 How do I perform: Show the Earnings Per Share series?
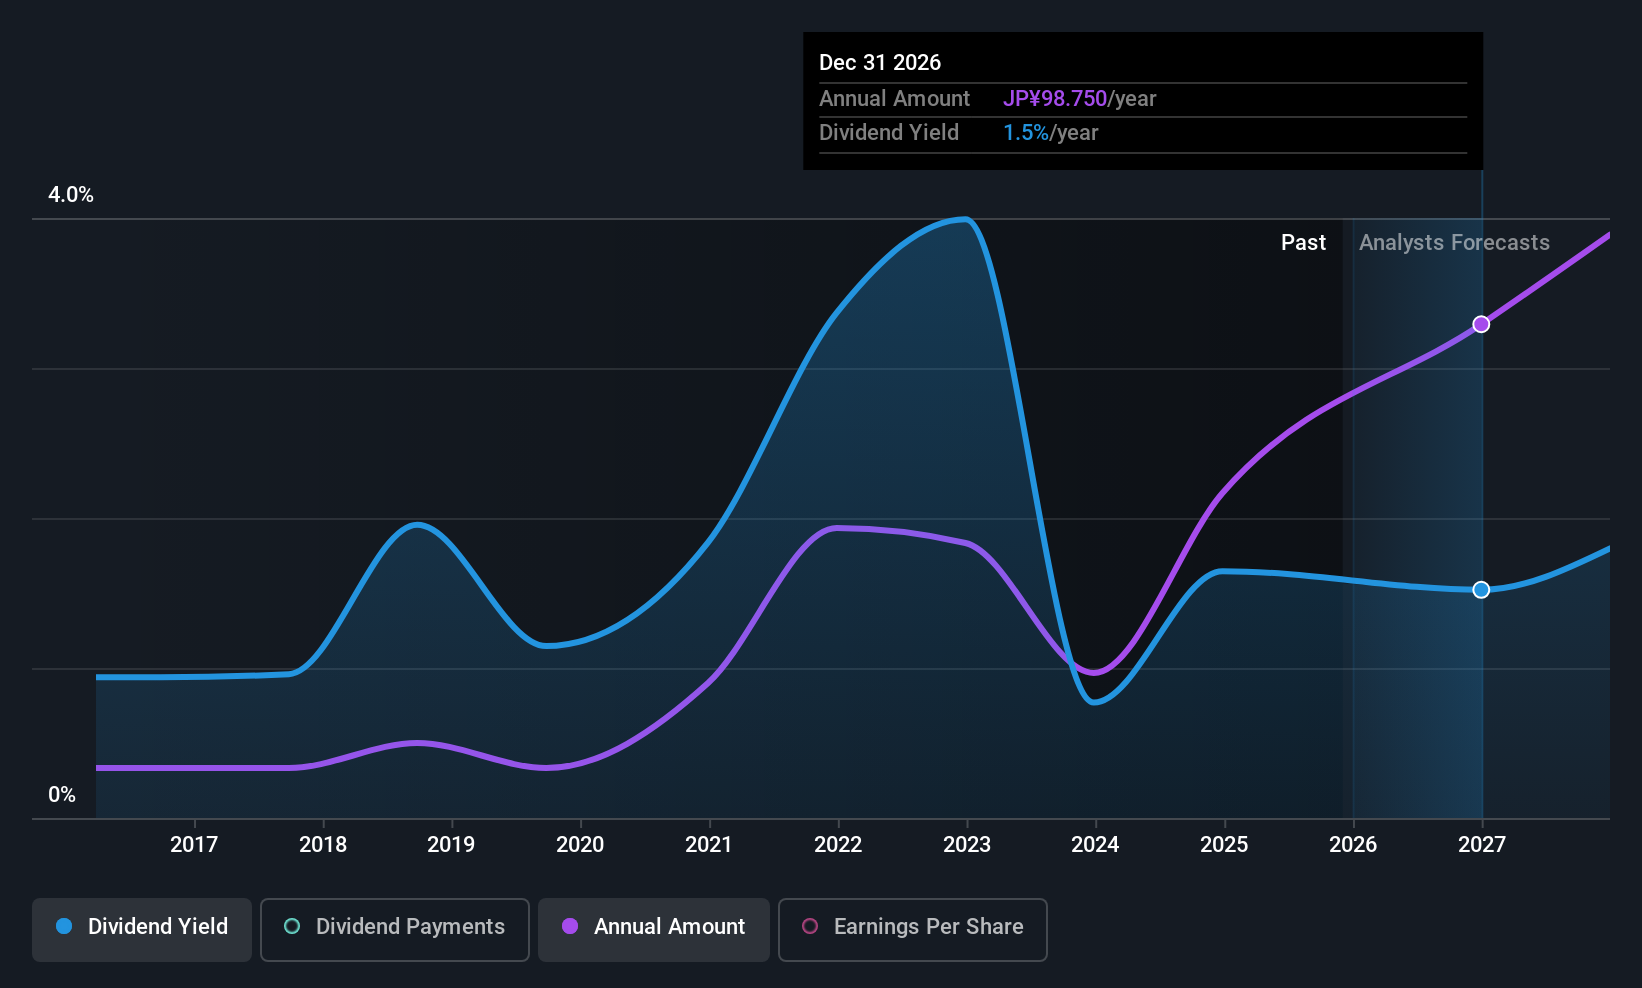(912, 927)
